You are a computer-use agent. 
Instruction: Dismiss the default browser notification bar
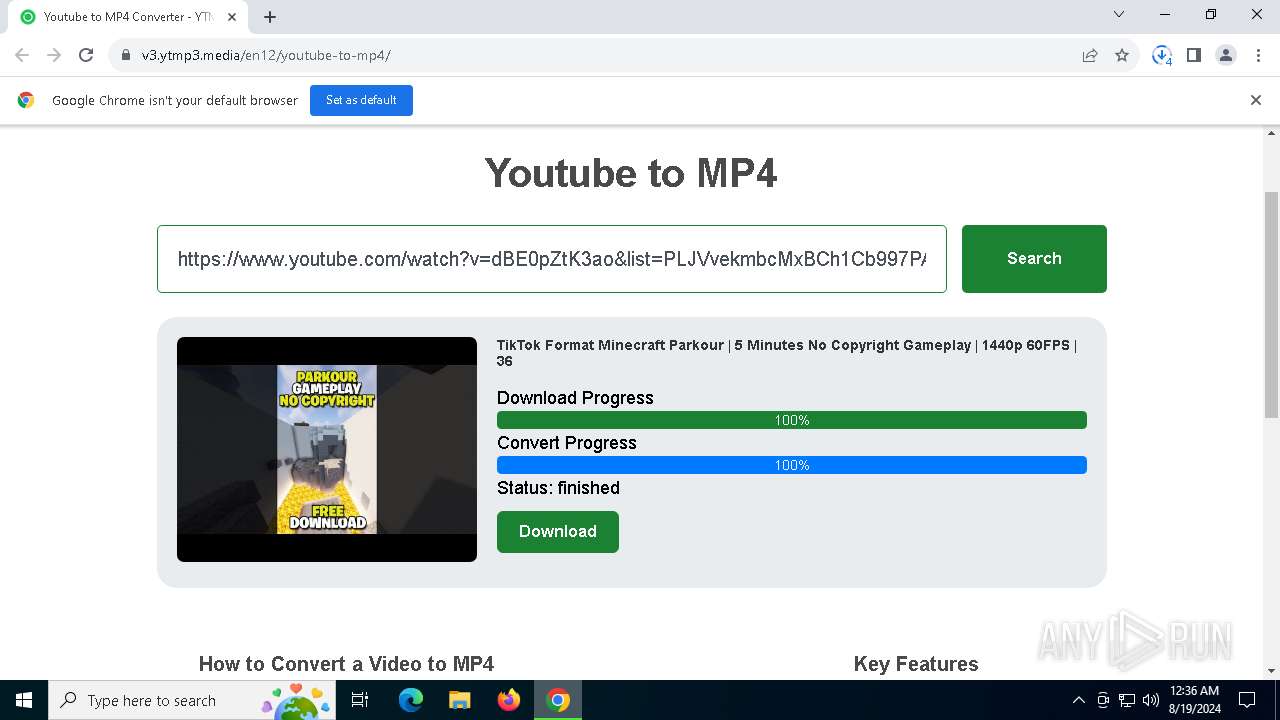pos(1256,100)
